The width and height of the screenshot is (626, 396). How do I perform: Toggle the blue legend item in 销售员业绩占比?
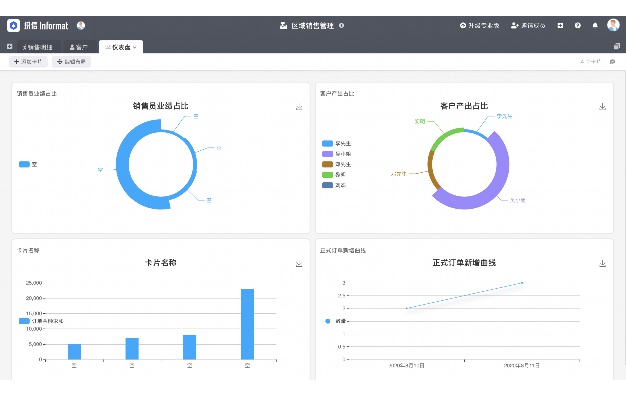28,164
